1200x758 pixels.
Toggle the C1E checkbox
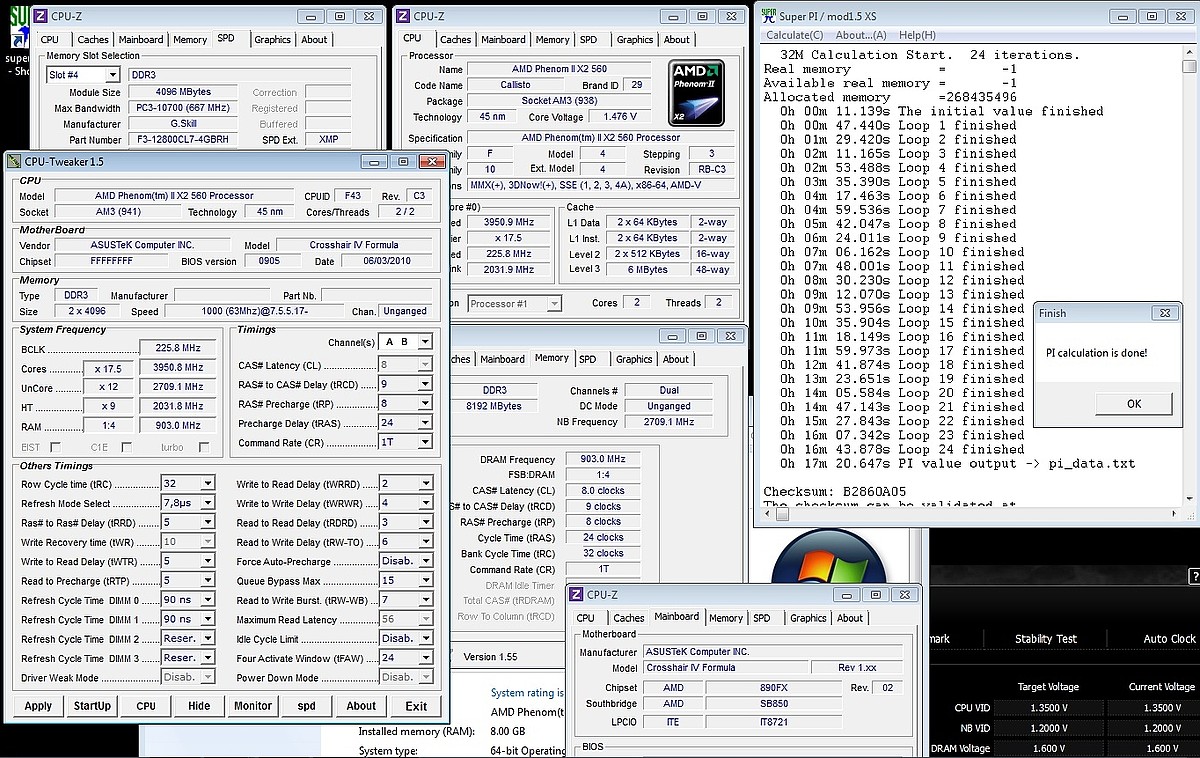pyautogui.click(x=128, y=447)
